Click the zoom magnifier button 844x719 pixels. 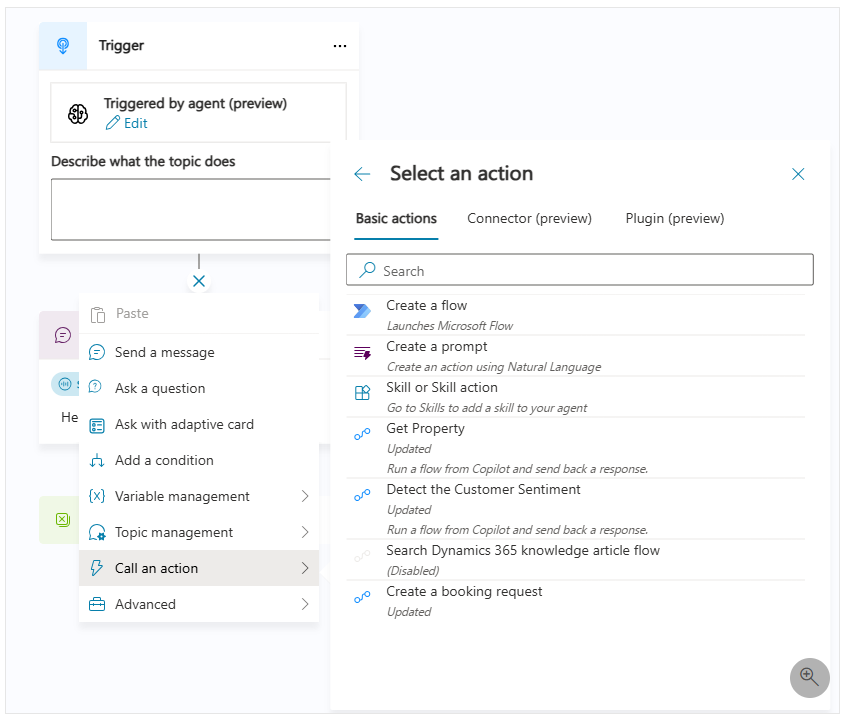(809, 677)
